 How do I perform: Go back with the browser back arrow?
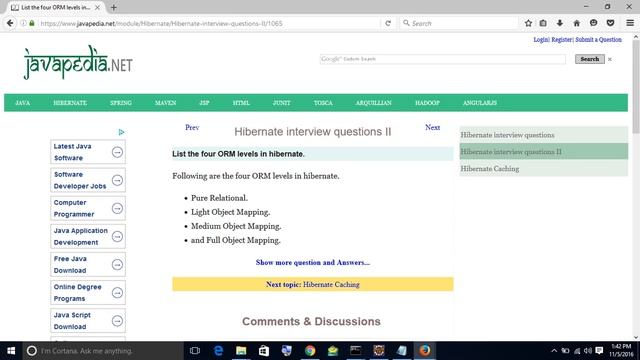[10, 23]
